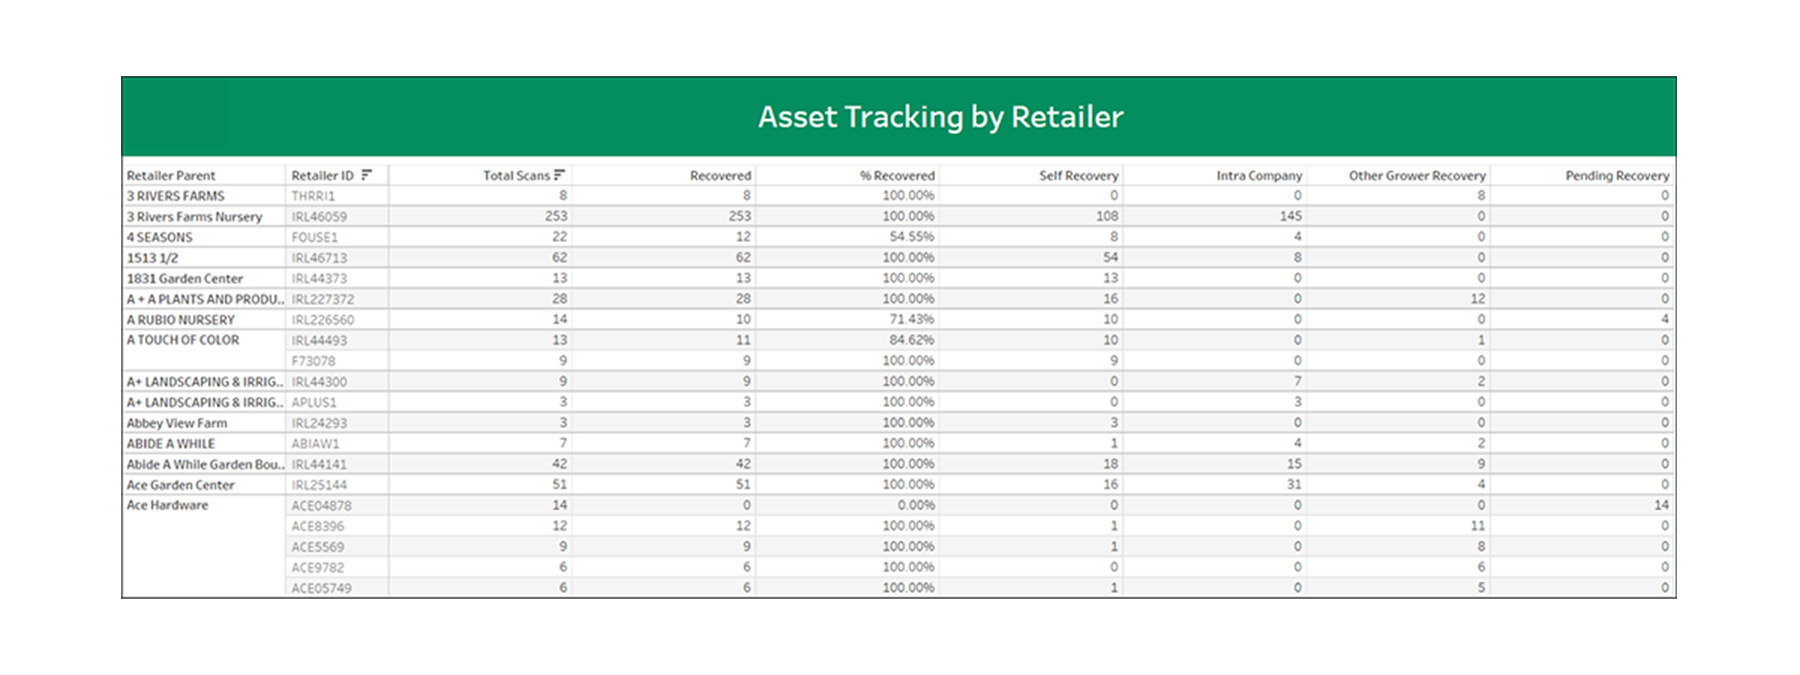The image size is (1800, 675).
Task: Click the Ace Hardware retailer parent
Action: tap(168, 505)
